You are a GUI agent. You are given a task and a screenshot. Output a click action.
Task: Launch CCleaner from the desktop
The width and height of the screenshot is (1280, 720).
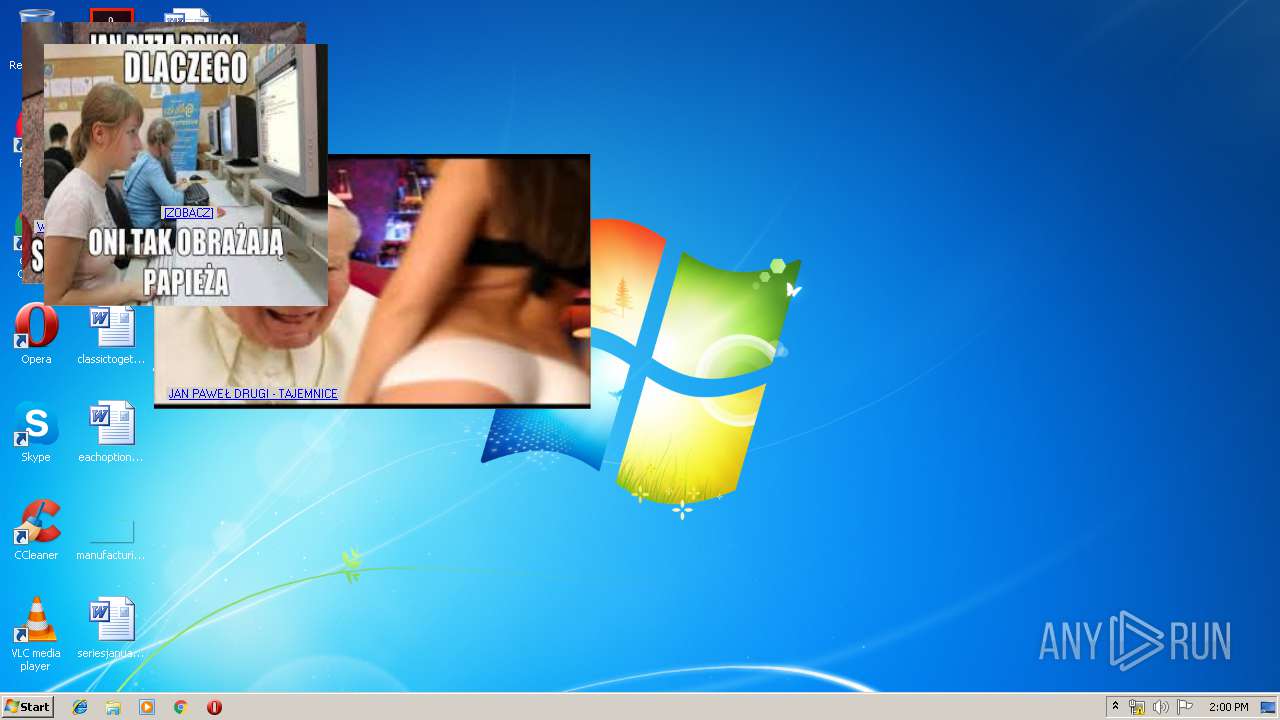click(36, 531)
